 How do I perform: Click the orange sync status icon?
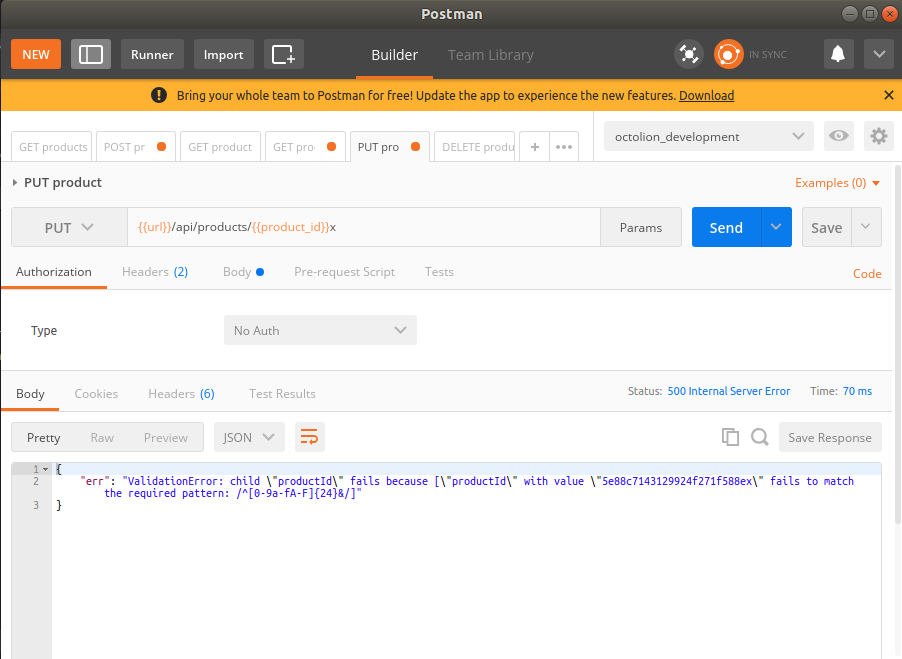728,55
